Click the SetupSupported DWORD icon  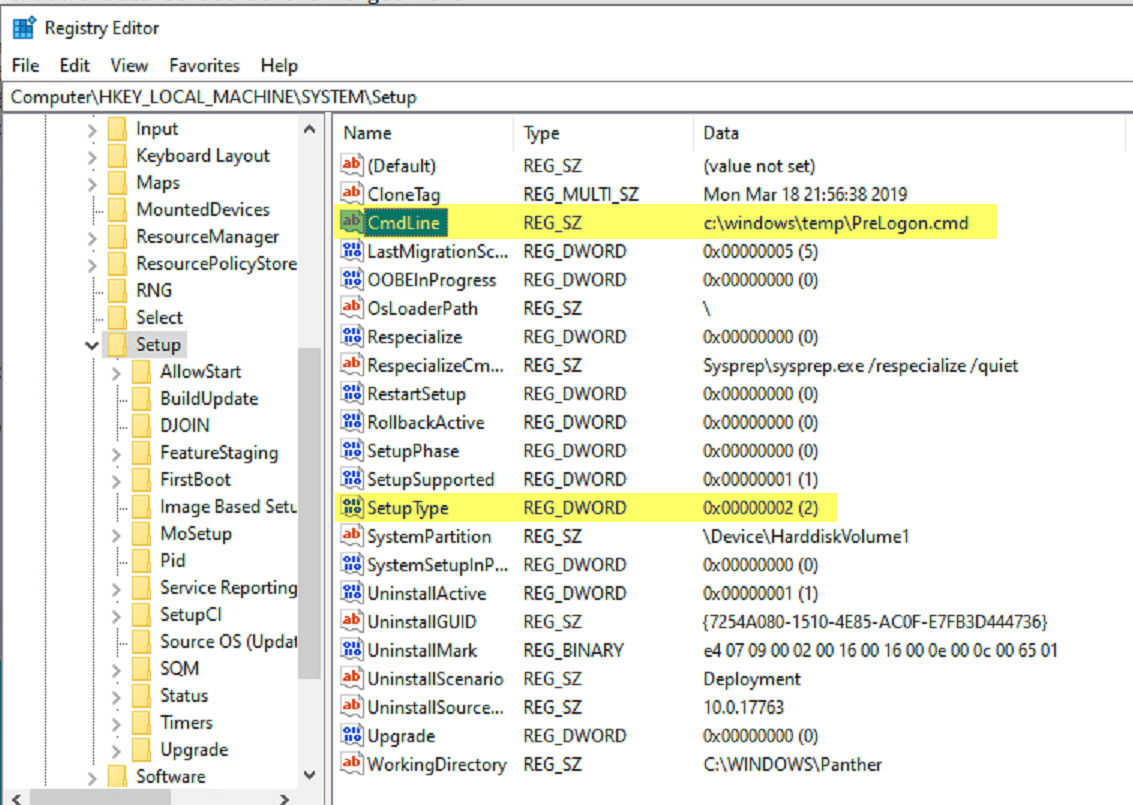pos(352,479)
